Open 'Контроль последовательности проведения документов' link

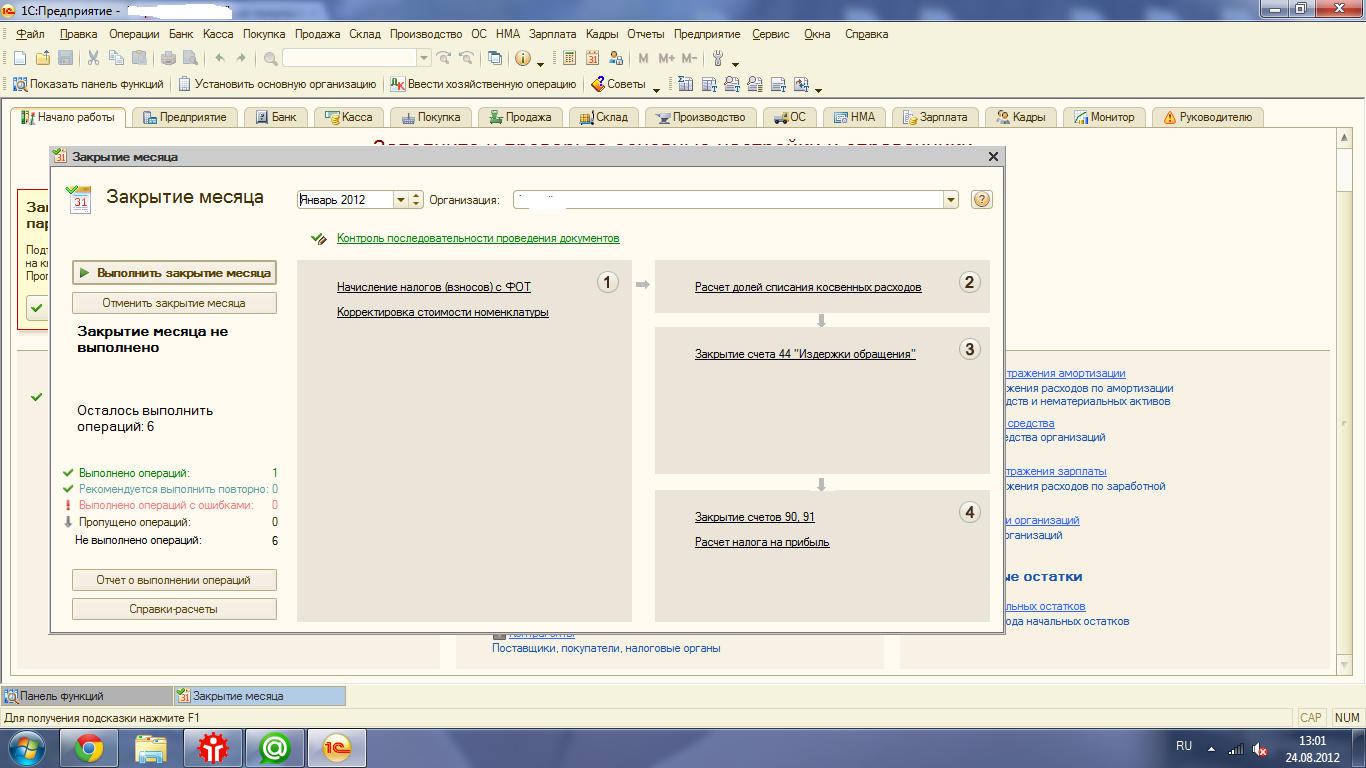click(478, 238)
